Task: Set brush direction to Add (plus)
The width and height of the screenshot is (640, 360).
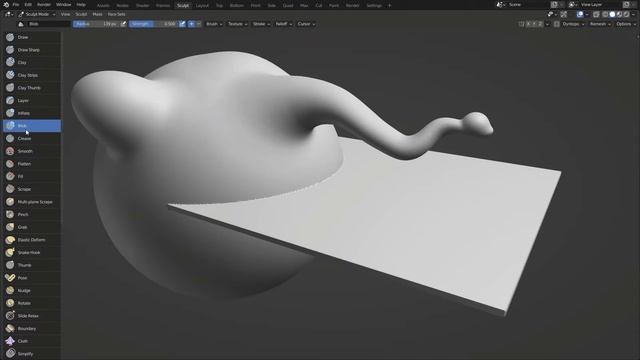Action: 191,24
